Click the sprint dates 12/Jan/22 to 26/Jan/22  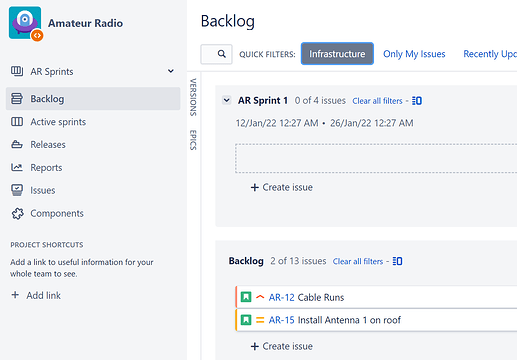pos(324,123)
